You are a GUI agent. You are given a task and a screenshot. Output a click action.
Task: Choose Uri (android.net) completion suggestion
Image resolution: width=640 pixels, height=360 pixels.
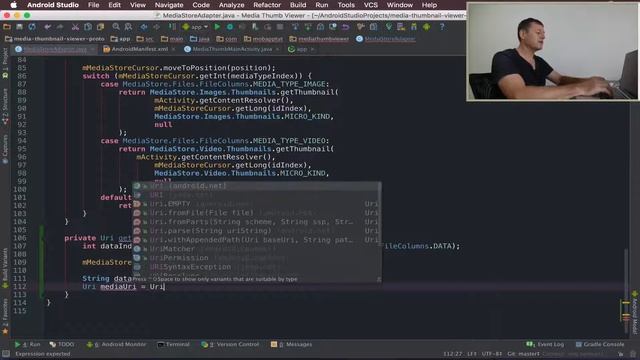pos(257,186)
